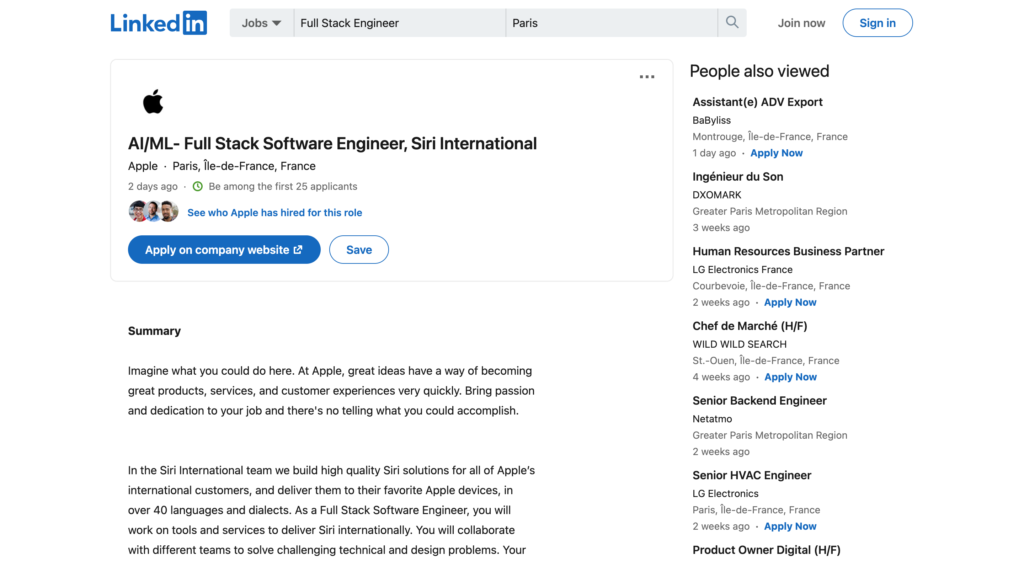Click the hired employees avatar thumbnails

tap(153, 212)
